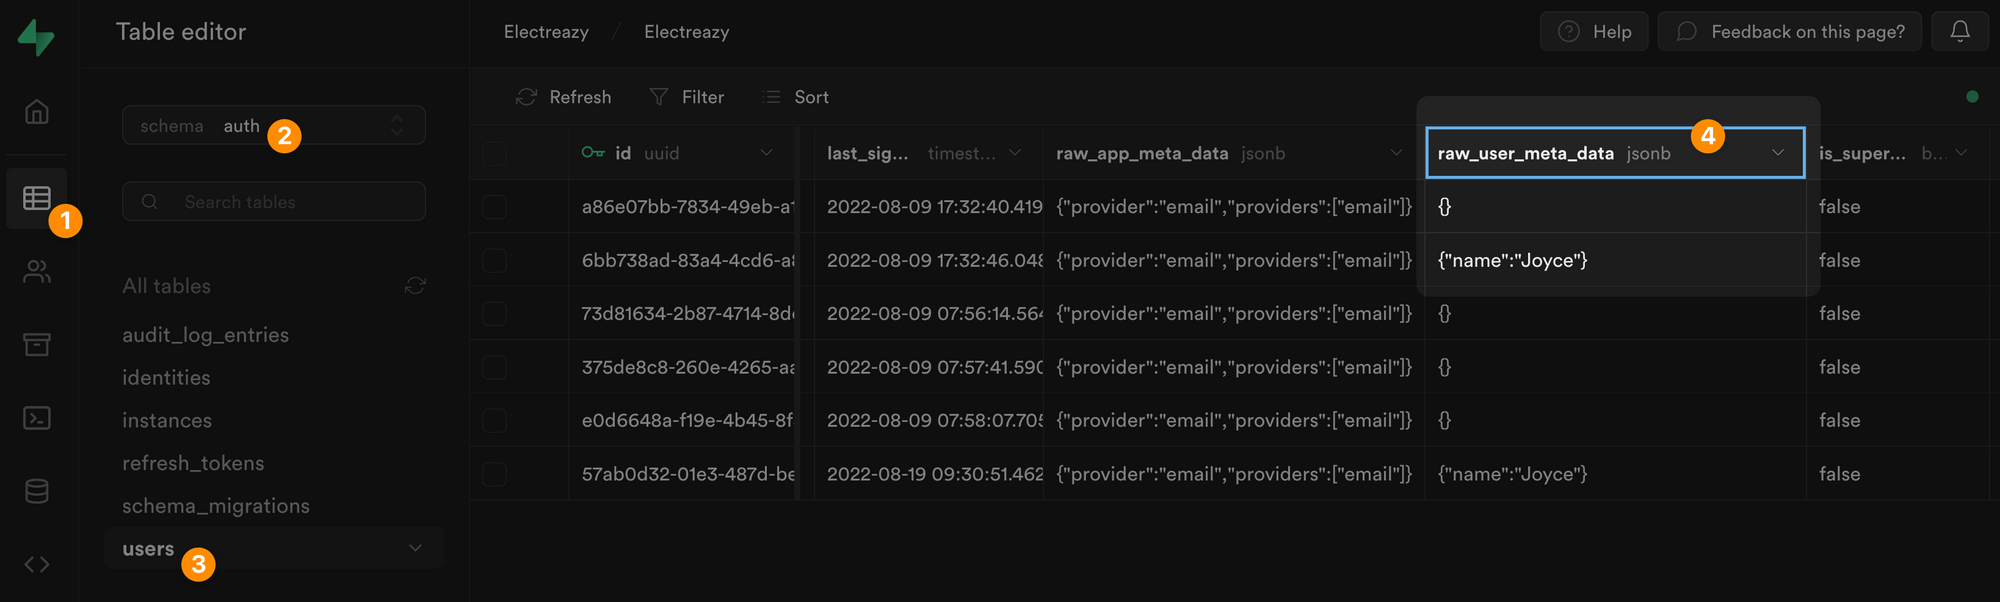The image size is (2000, 602).
Task: Open the Storage sidebar icon
Action: [36, 344]
